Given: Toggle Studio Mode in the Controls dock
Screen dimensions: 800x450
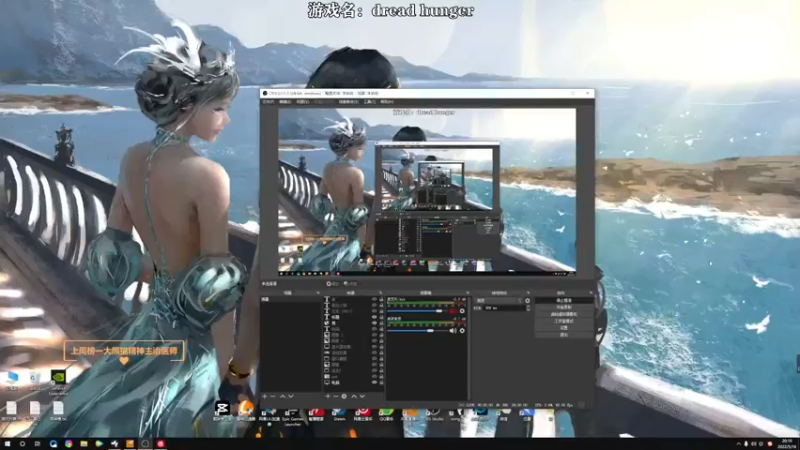Looking at the screenshot, I should (564, 321).
